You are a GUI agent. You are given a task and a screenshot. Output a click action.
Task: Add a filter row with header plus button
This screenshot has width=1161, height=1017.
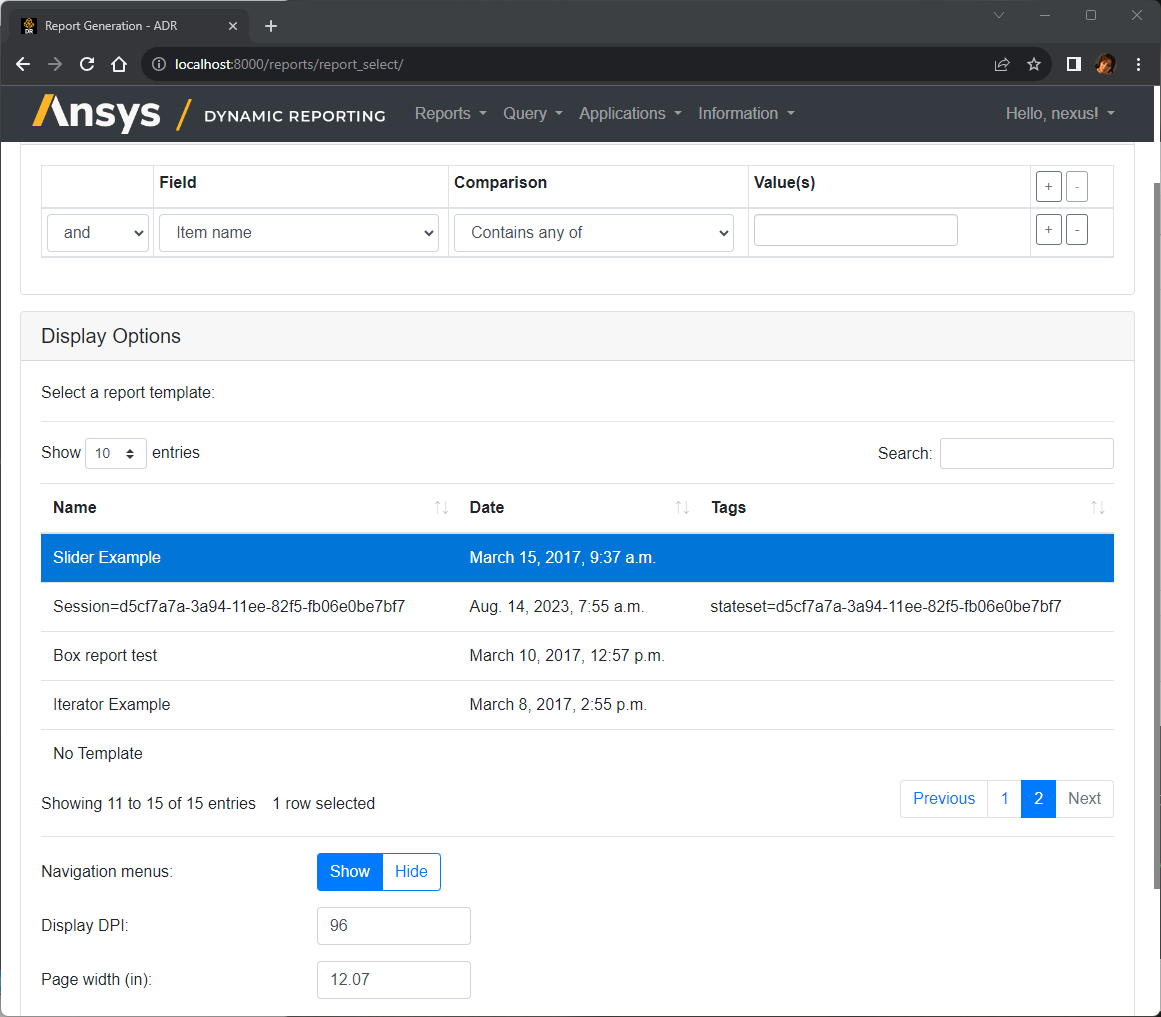(1048, 187)
